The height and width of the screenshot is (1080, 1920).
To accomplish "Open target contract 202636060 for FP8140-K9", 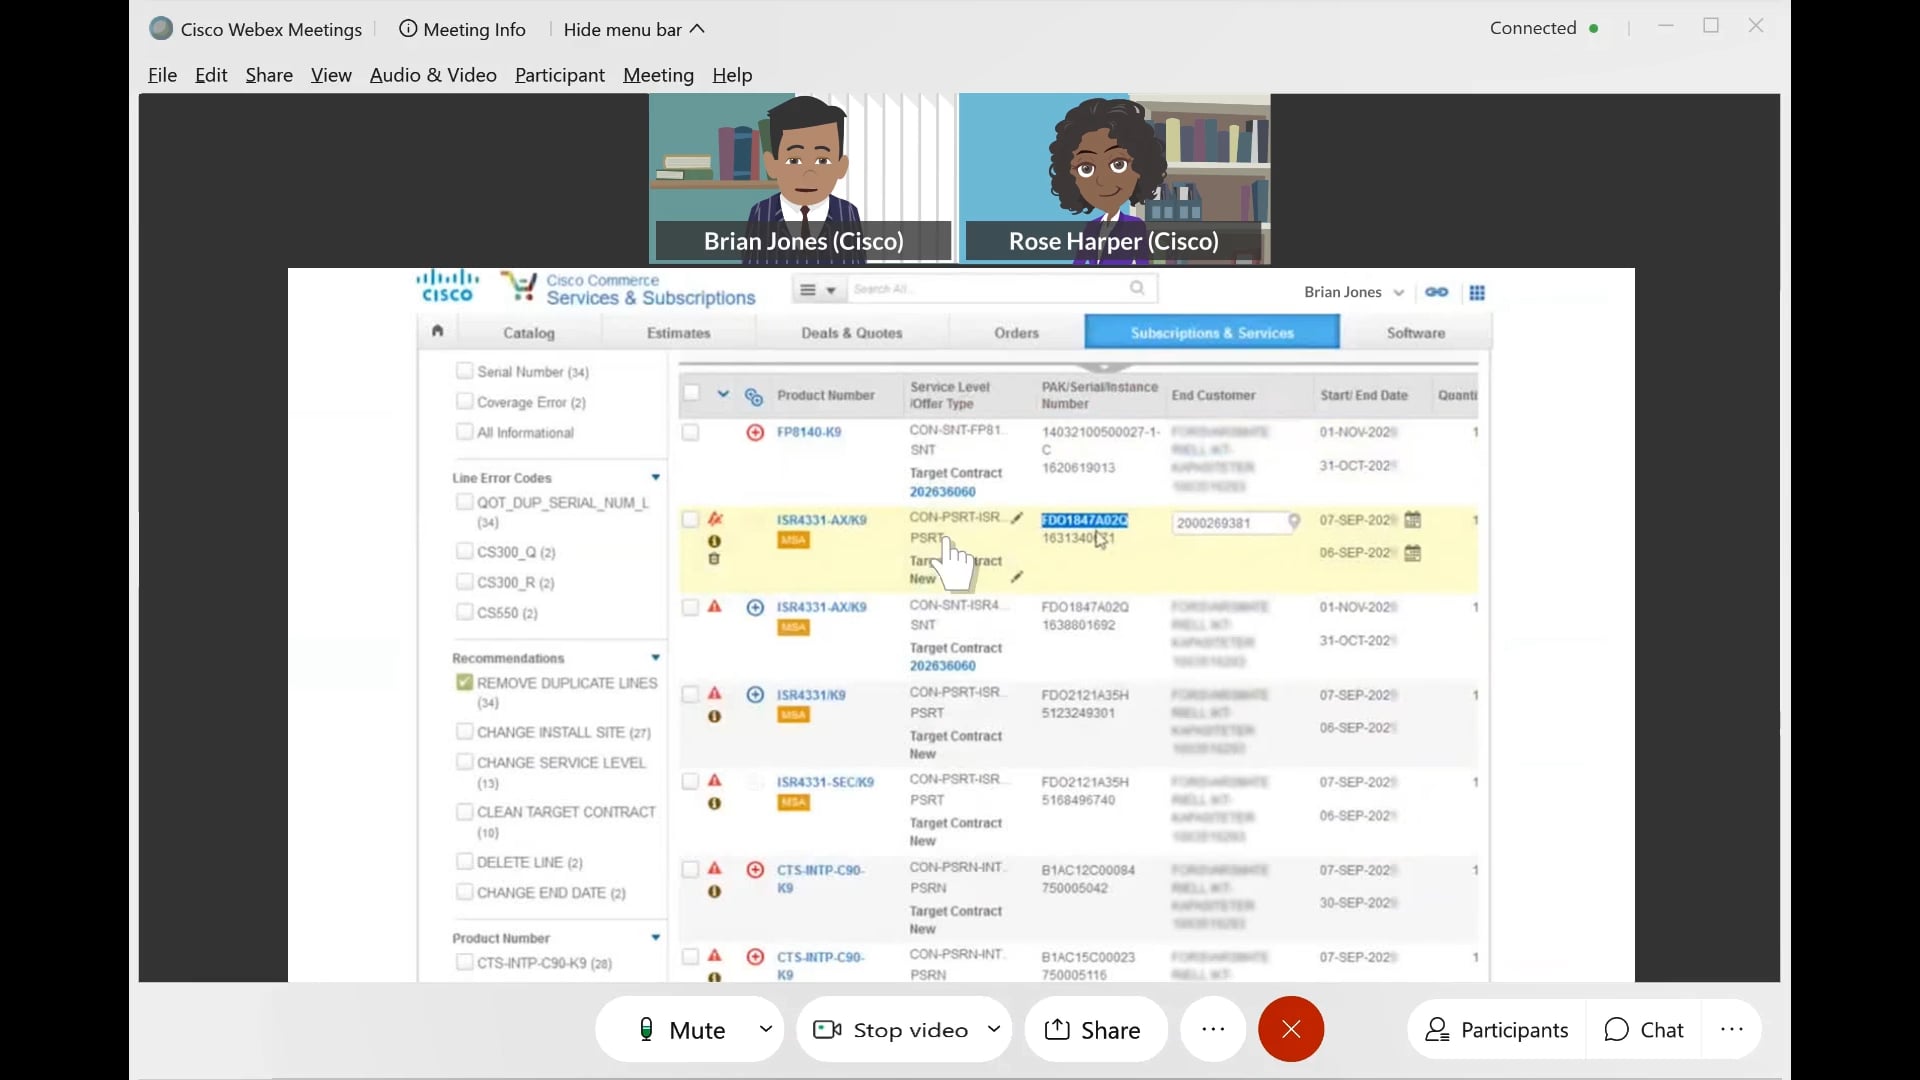I will [942, 492].
